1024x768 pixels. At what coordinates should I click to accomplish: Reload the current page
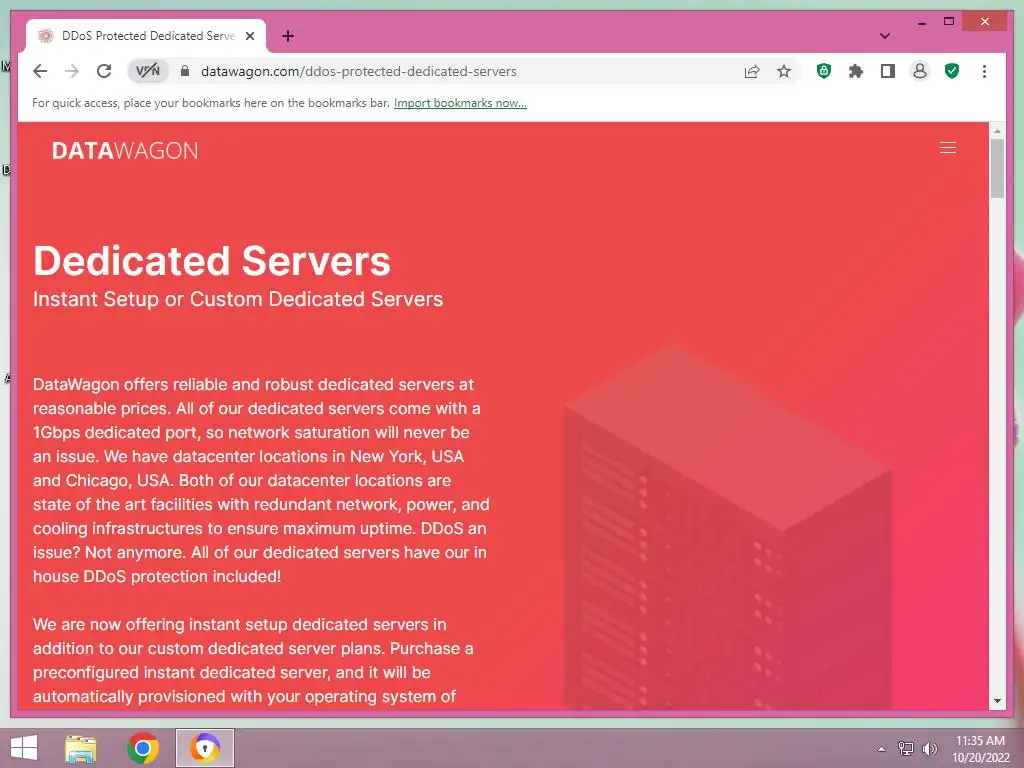pyautogui.click(x=104, y=71)
